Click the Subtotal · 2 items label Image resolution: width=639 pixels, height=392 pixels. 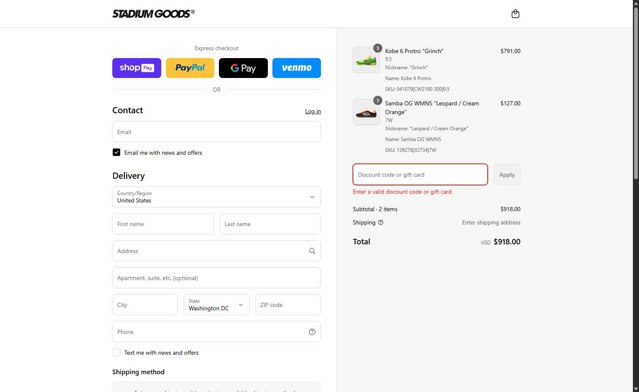click(375, 209)
